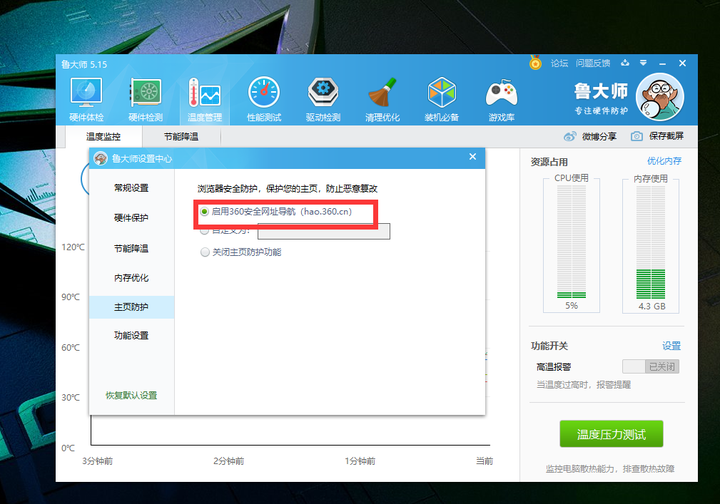Click the custom homepage URL input field
The width and height of the screenshot is (720, 504).
(x=324, y=231)
